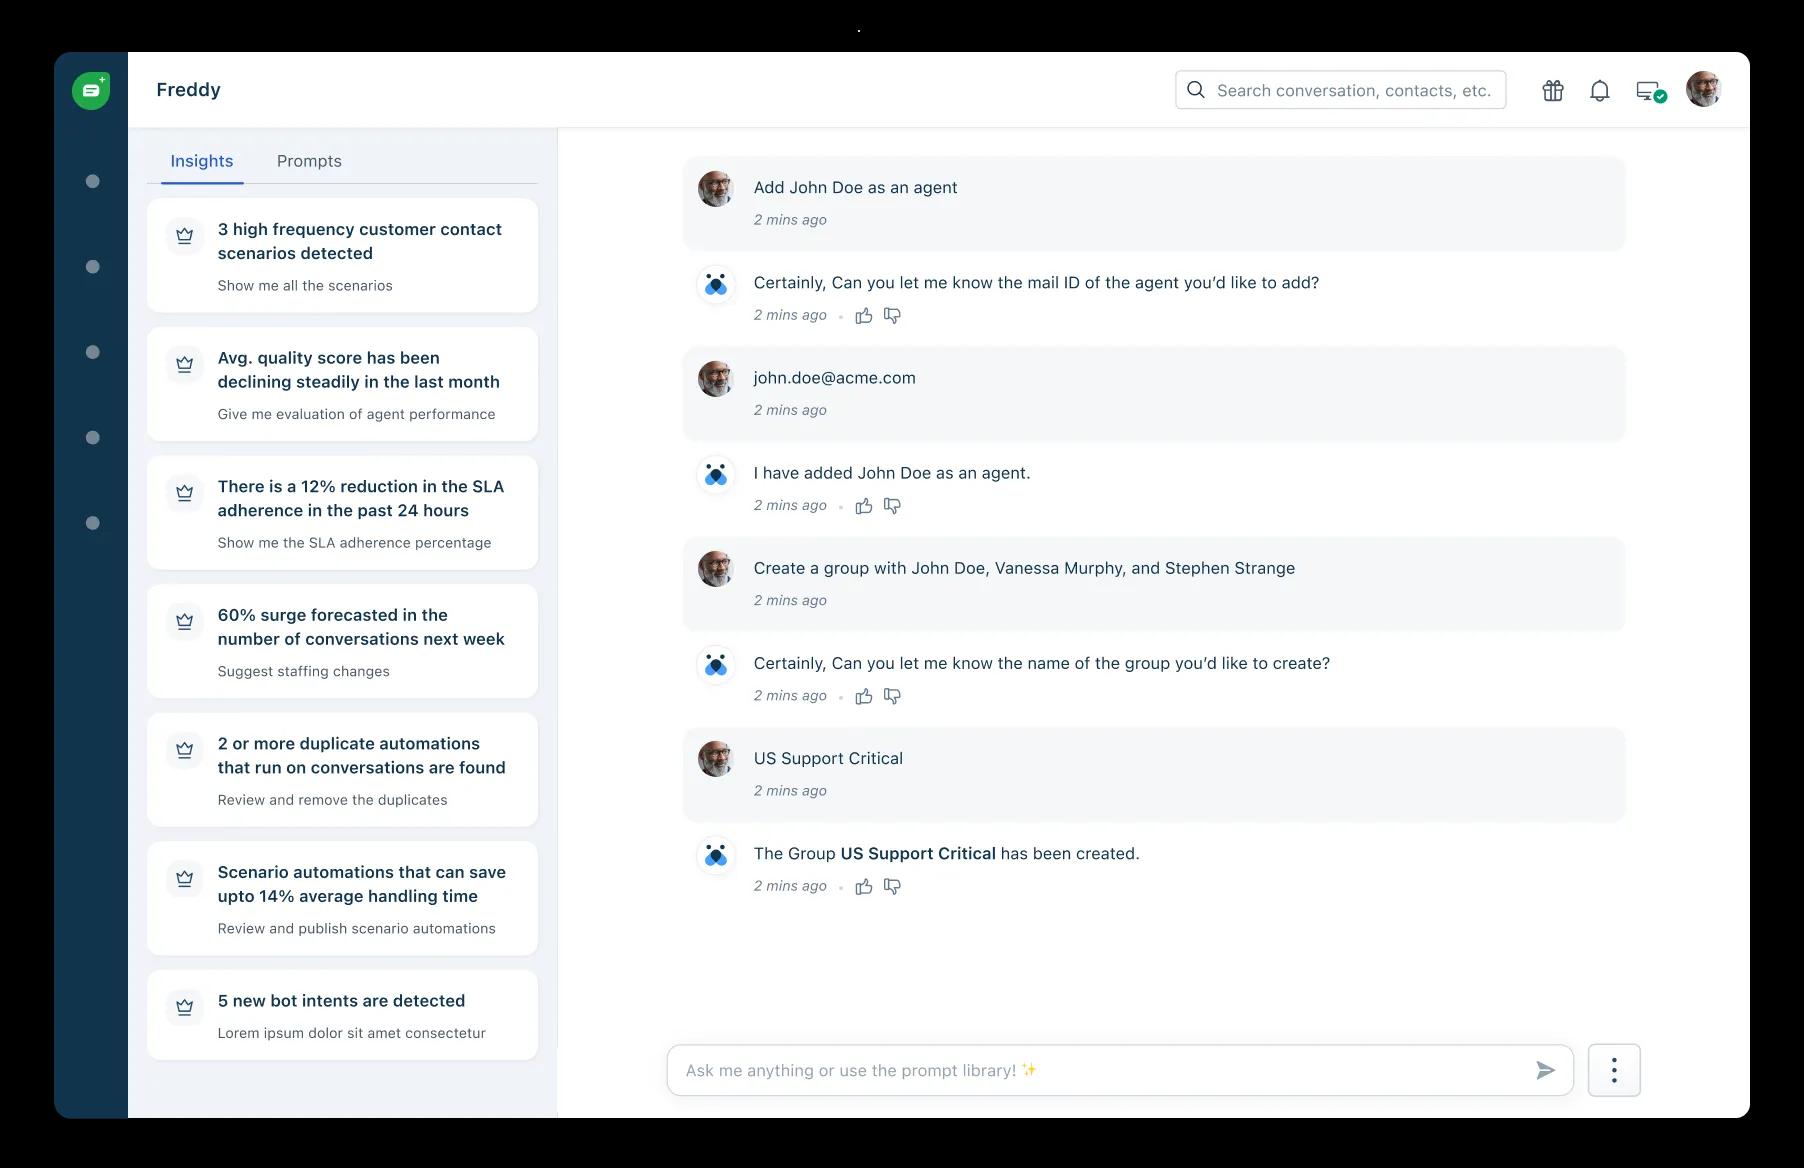Viewport: 1804px width, 1168px height.
Task: Click '5 new bot intents are detected' heading
Action: [x=341, y=1001]
